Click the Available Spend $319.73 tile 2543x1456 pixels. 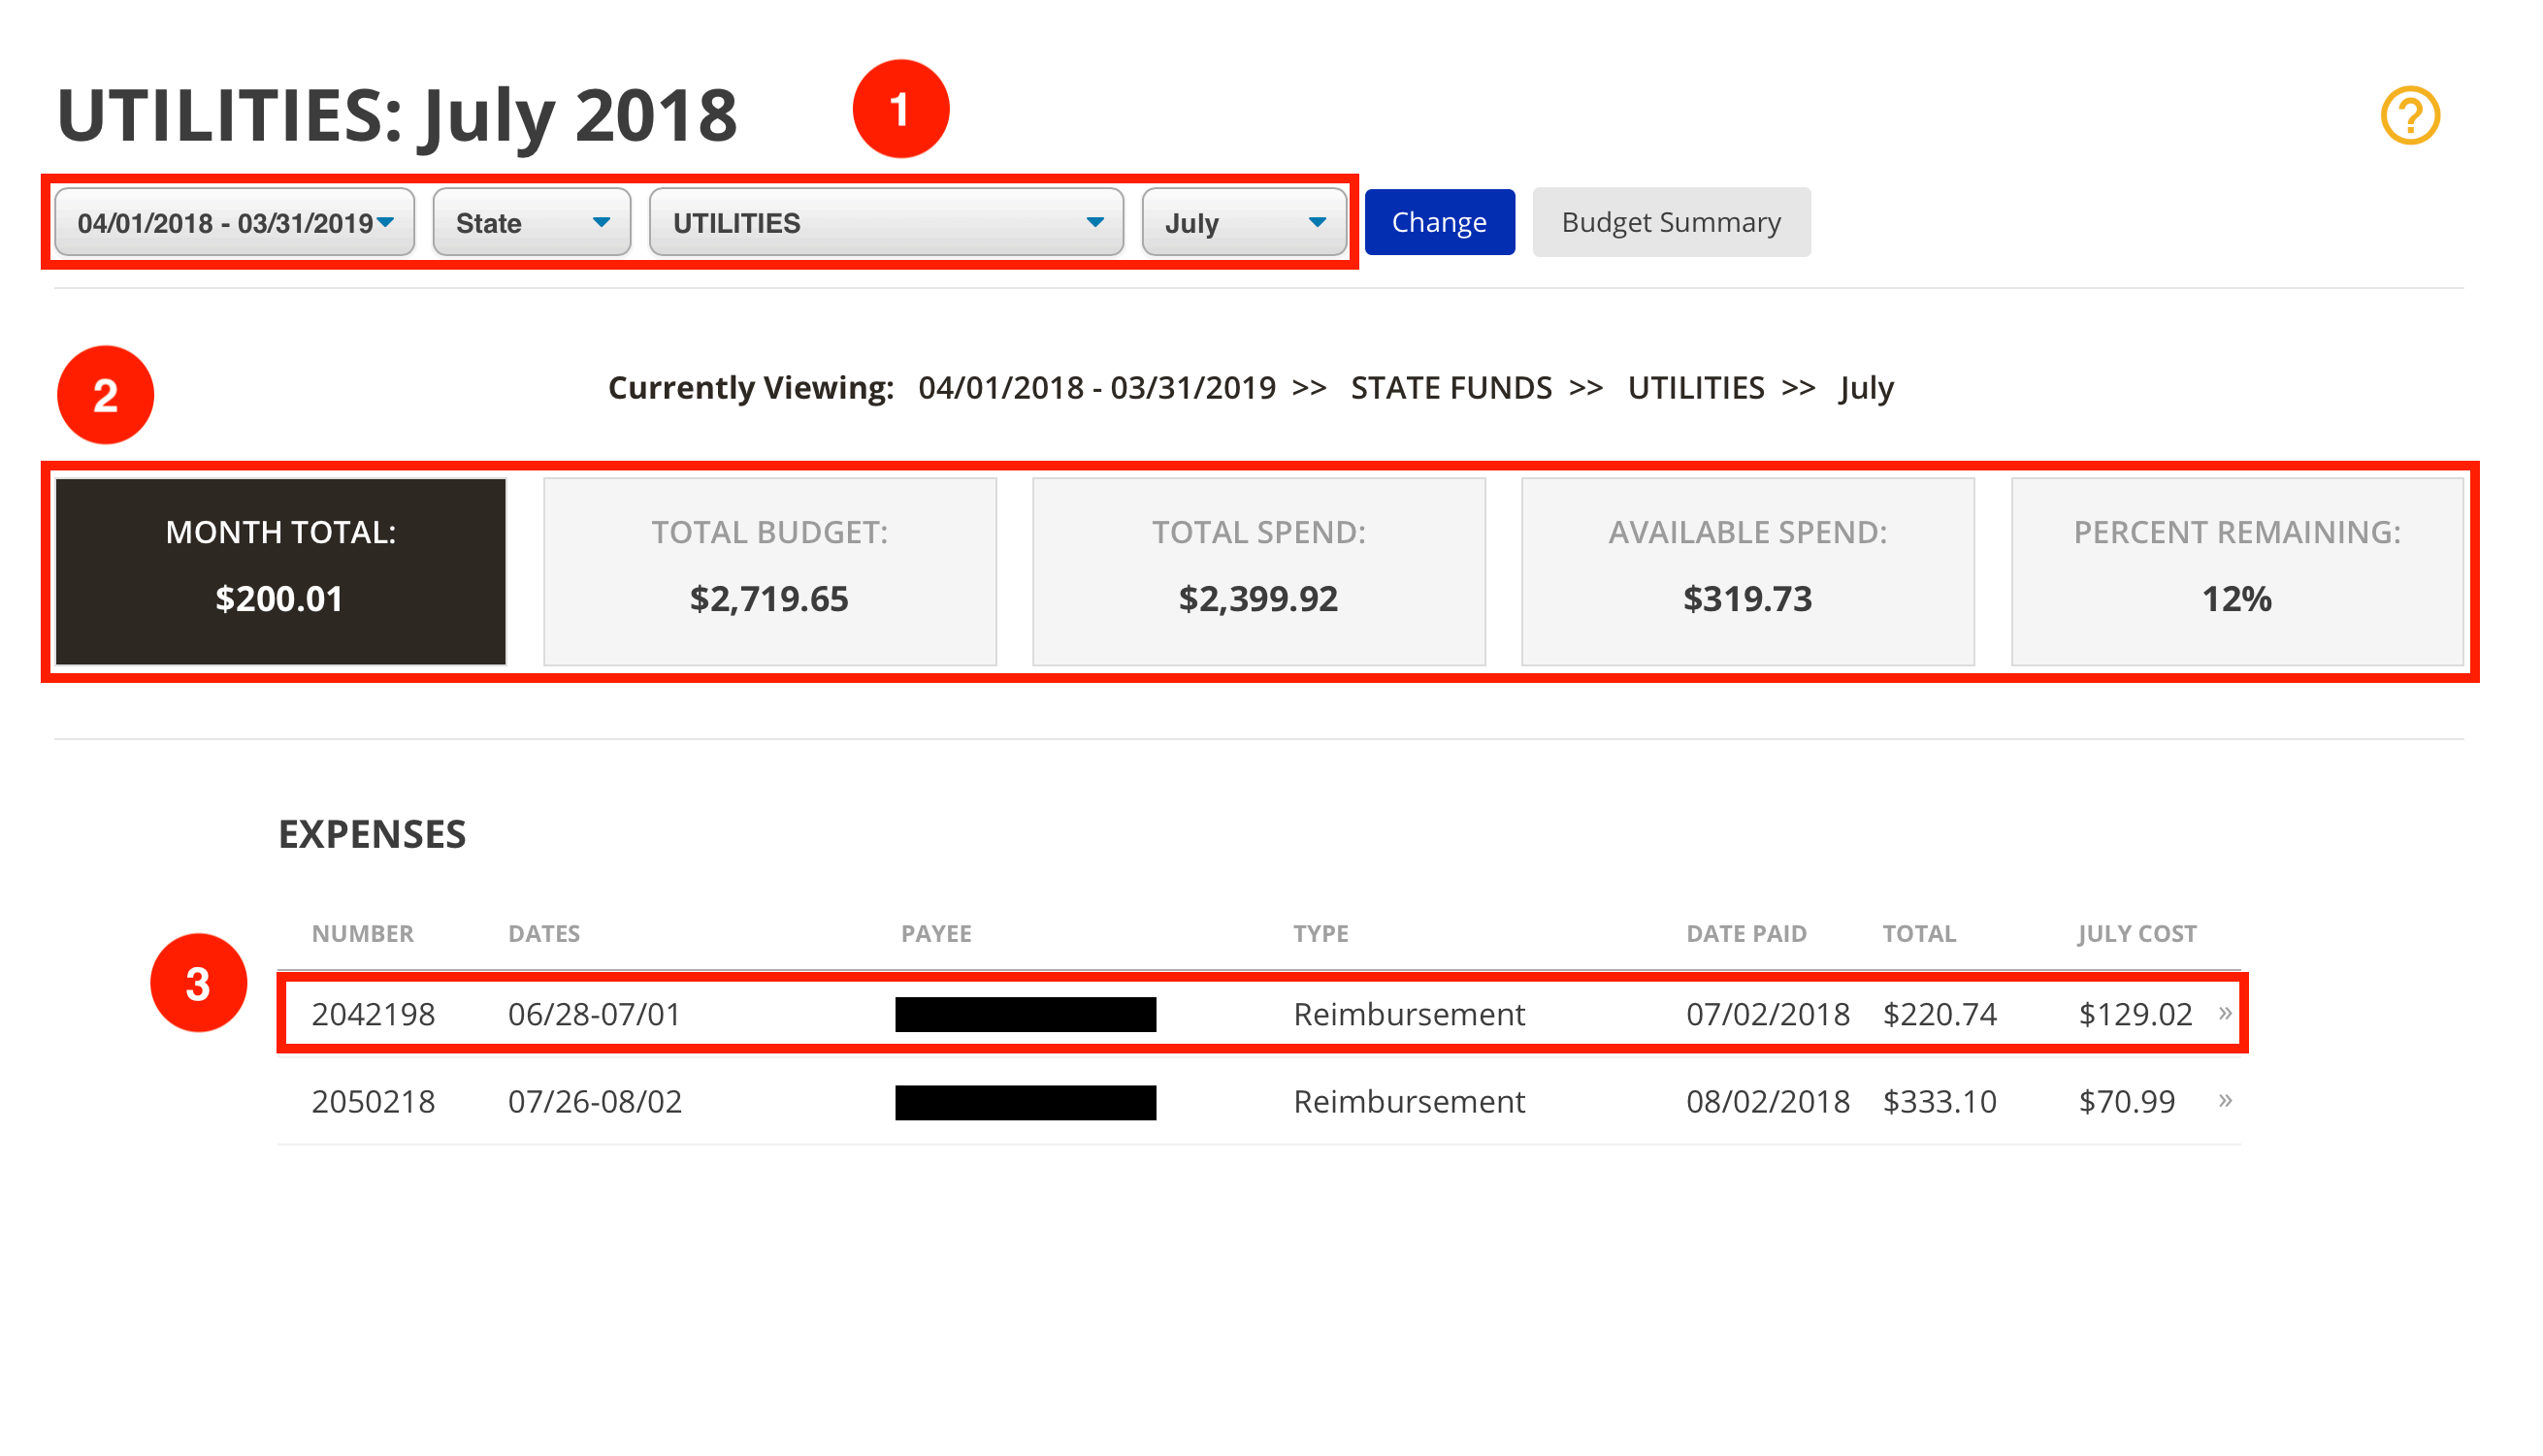(x=1747, y=571)
